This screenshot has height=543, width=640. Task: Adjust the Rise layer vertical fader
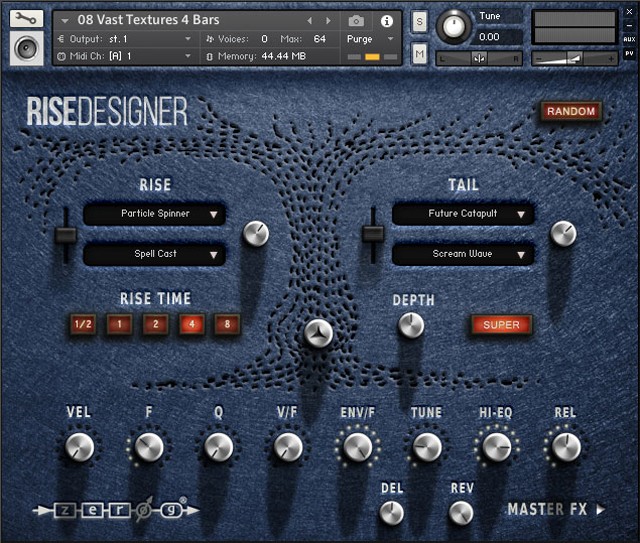coord(66,235)
